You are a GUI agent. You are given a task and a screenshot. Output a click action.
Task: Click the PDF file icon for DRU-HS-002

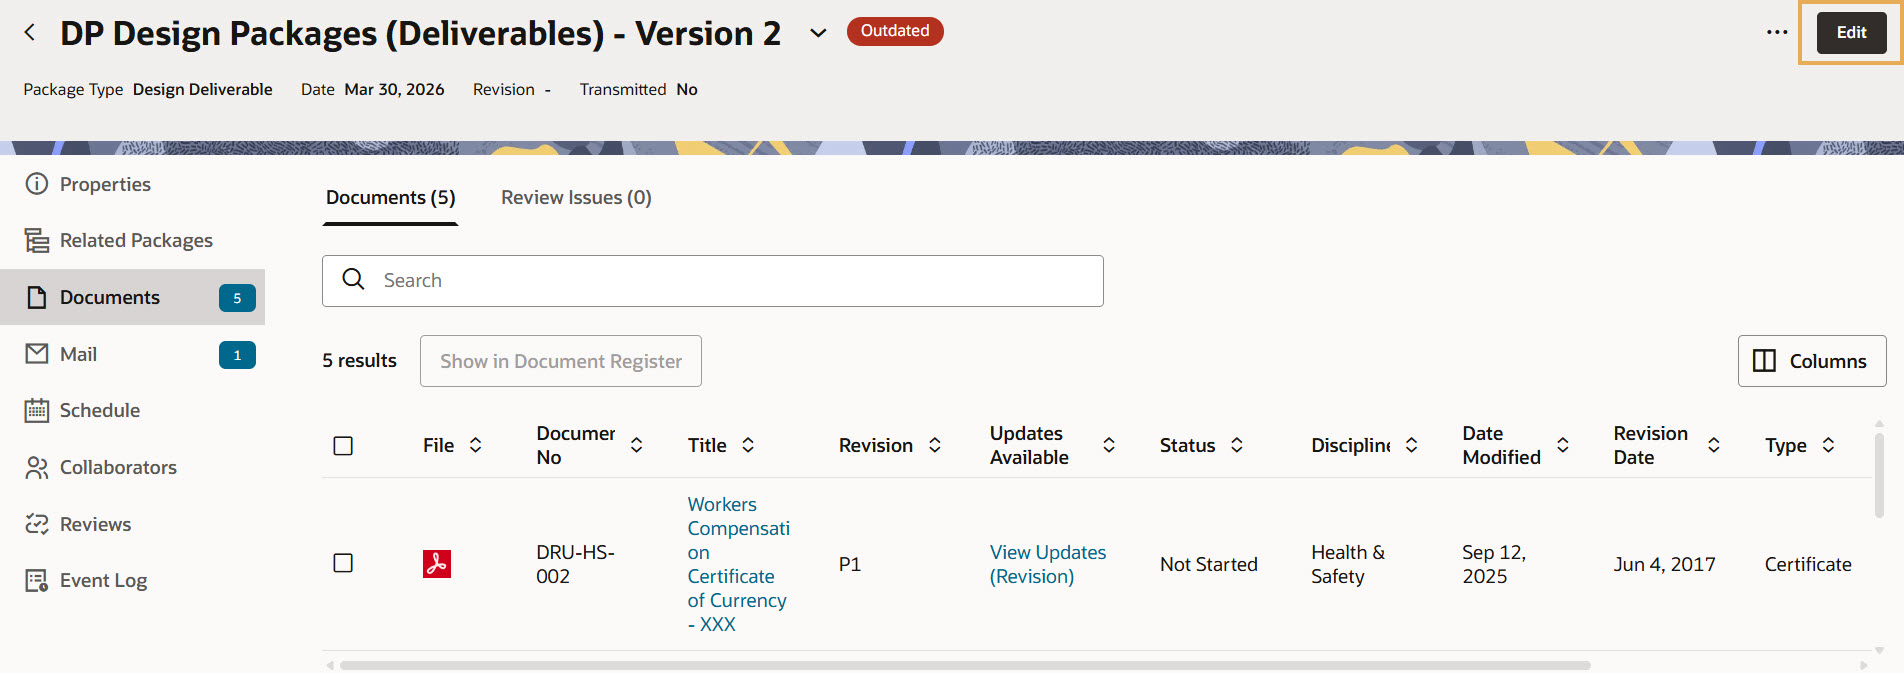[x=437, y=564]
